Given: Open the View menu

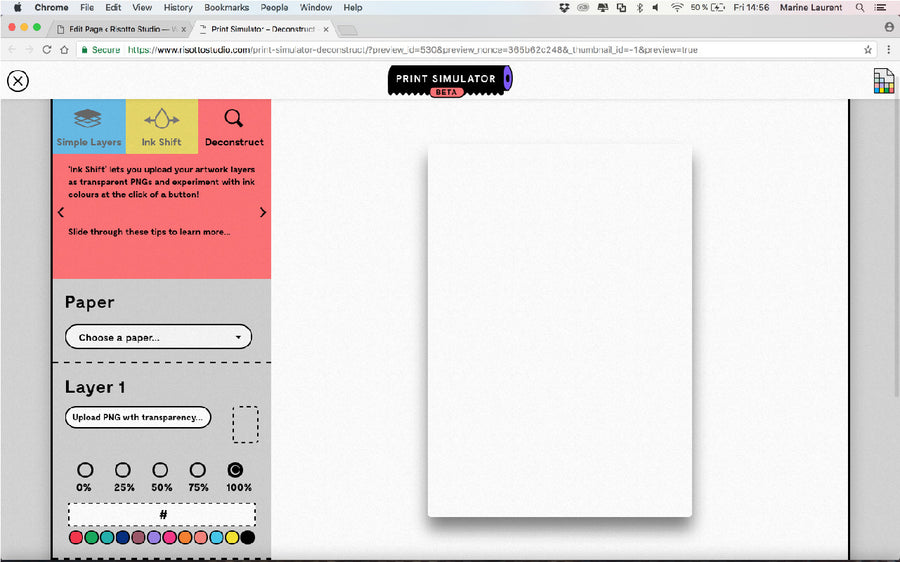Looking at the screenshot, I should (142, 7).
